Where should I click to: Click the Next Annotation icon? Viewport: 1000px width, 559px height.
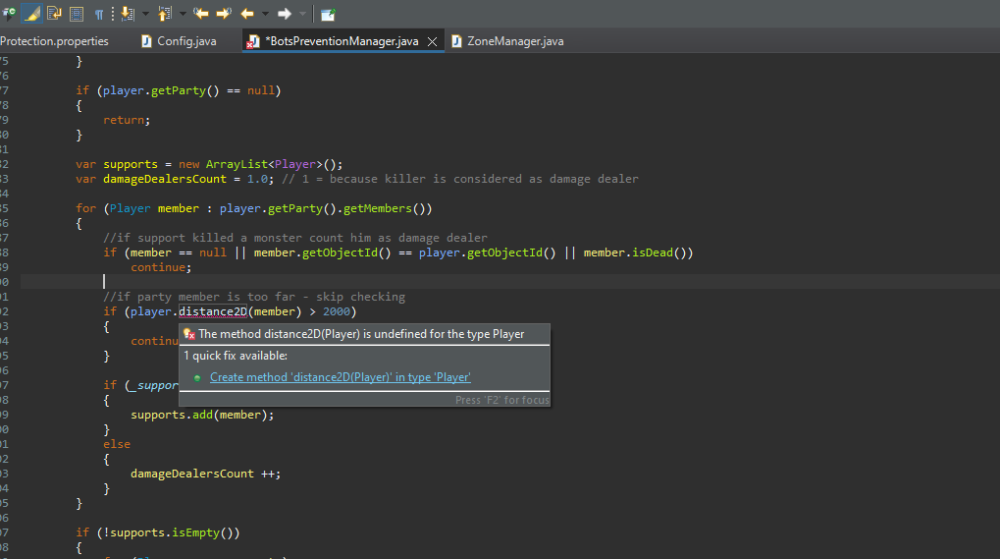128,14
